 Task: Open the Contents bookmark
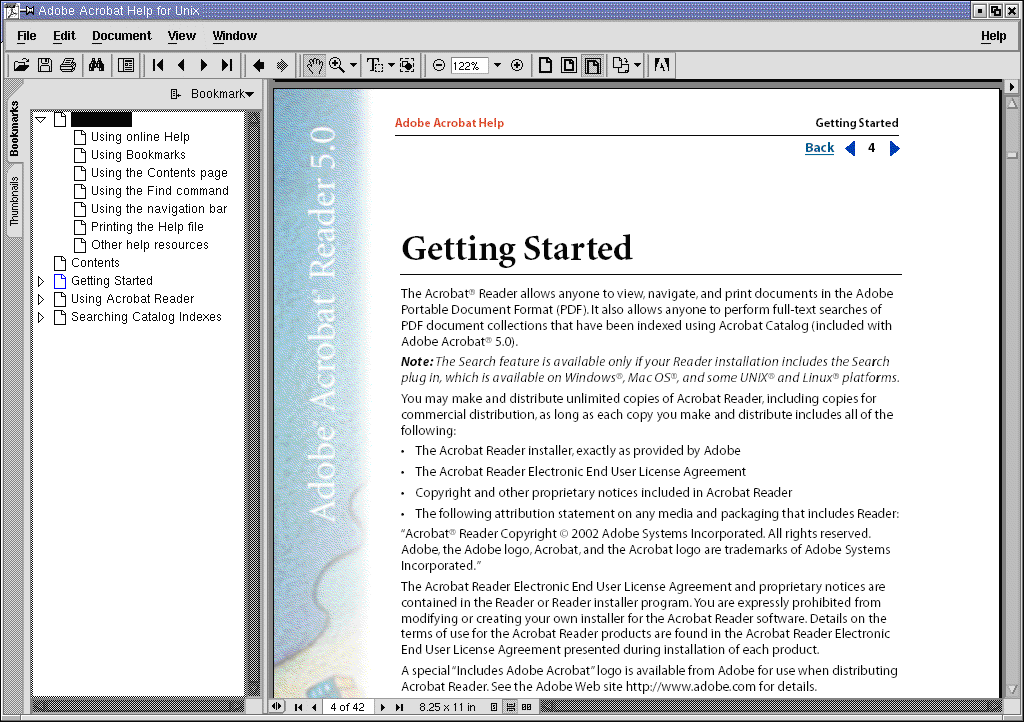click(x=95, y=263)
